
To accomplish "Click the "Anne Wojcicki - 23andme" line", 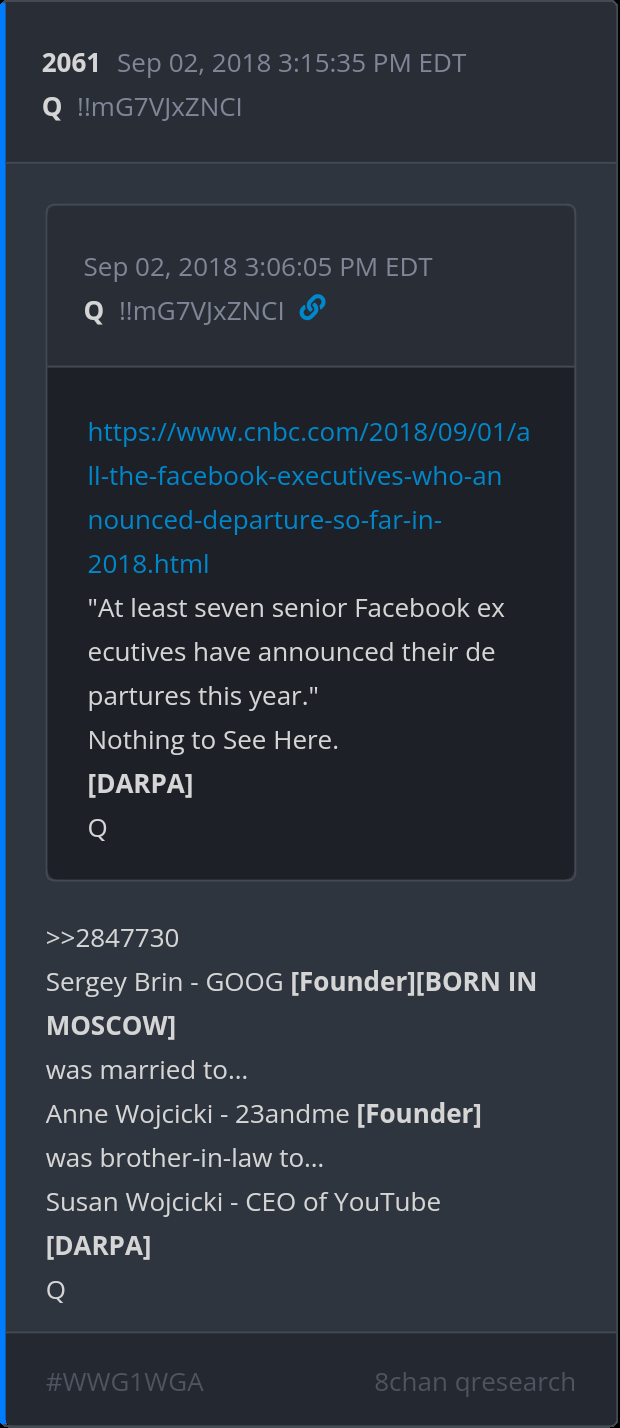I will [200, 1114].
